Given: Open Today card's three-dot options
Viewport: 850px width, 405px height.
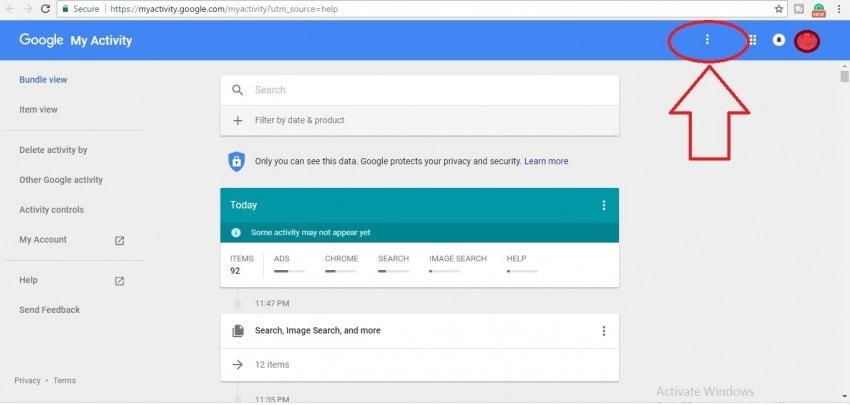Looking at the screenshot, I should coord(603,205).
